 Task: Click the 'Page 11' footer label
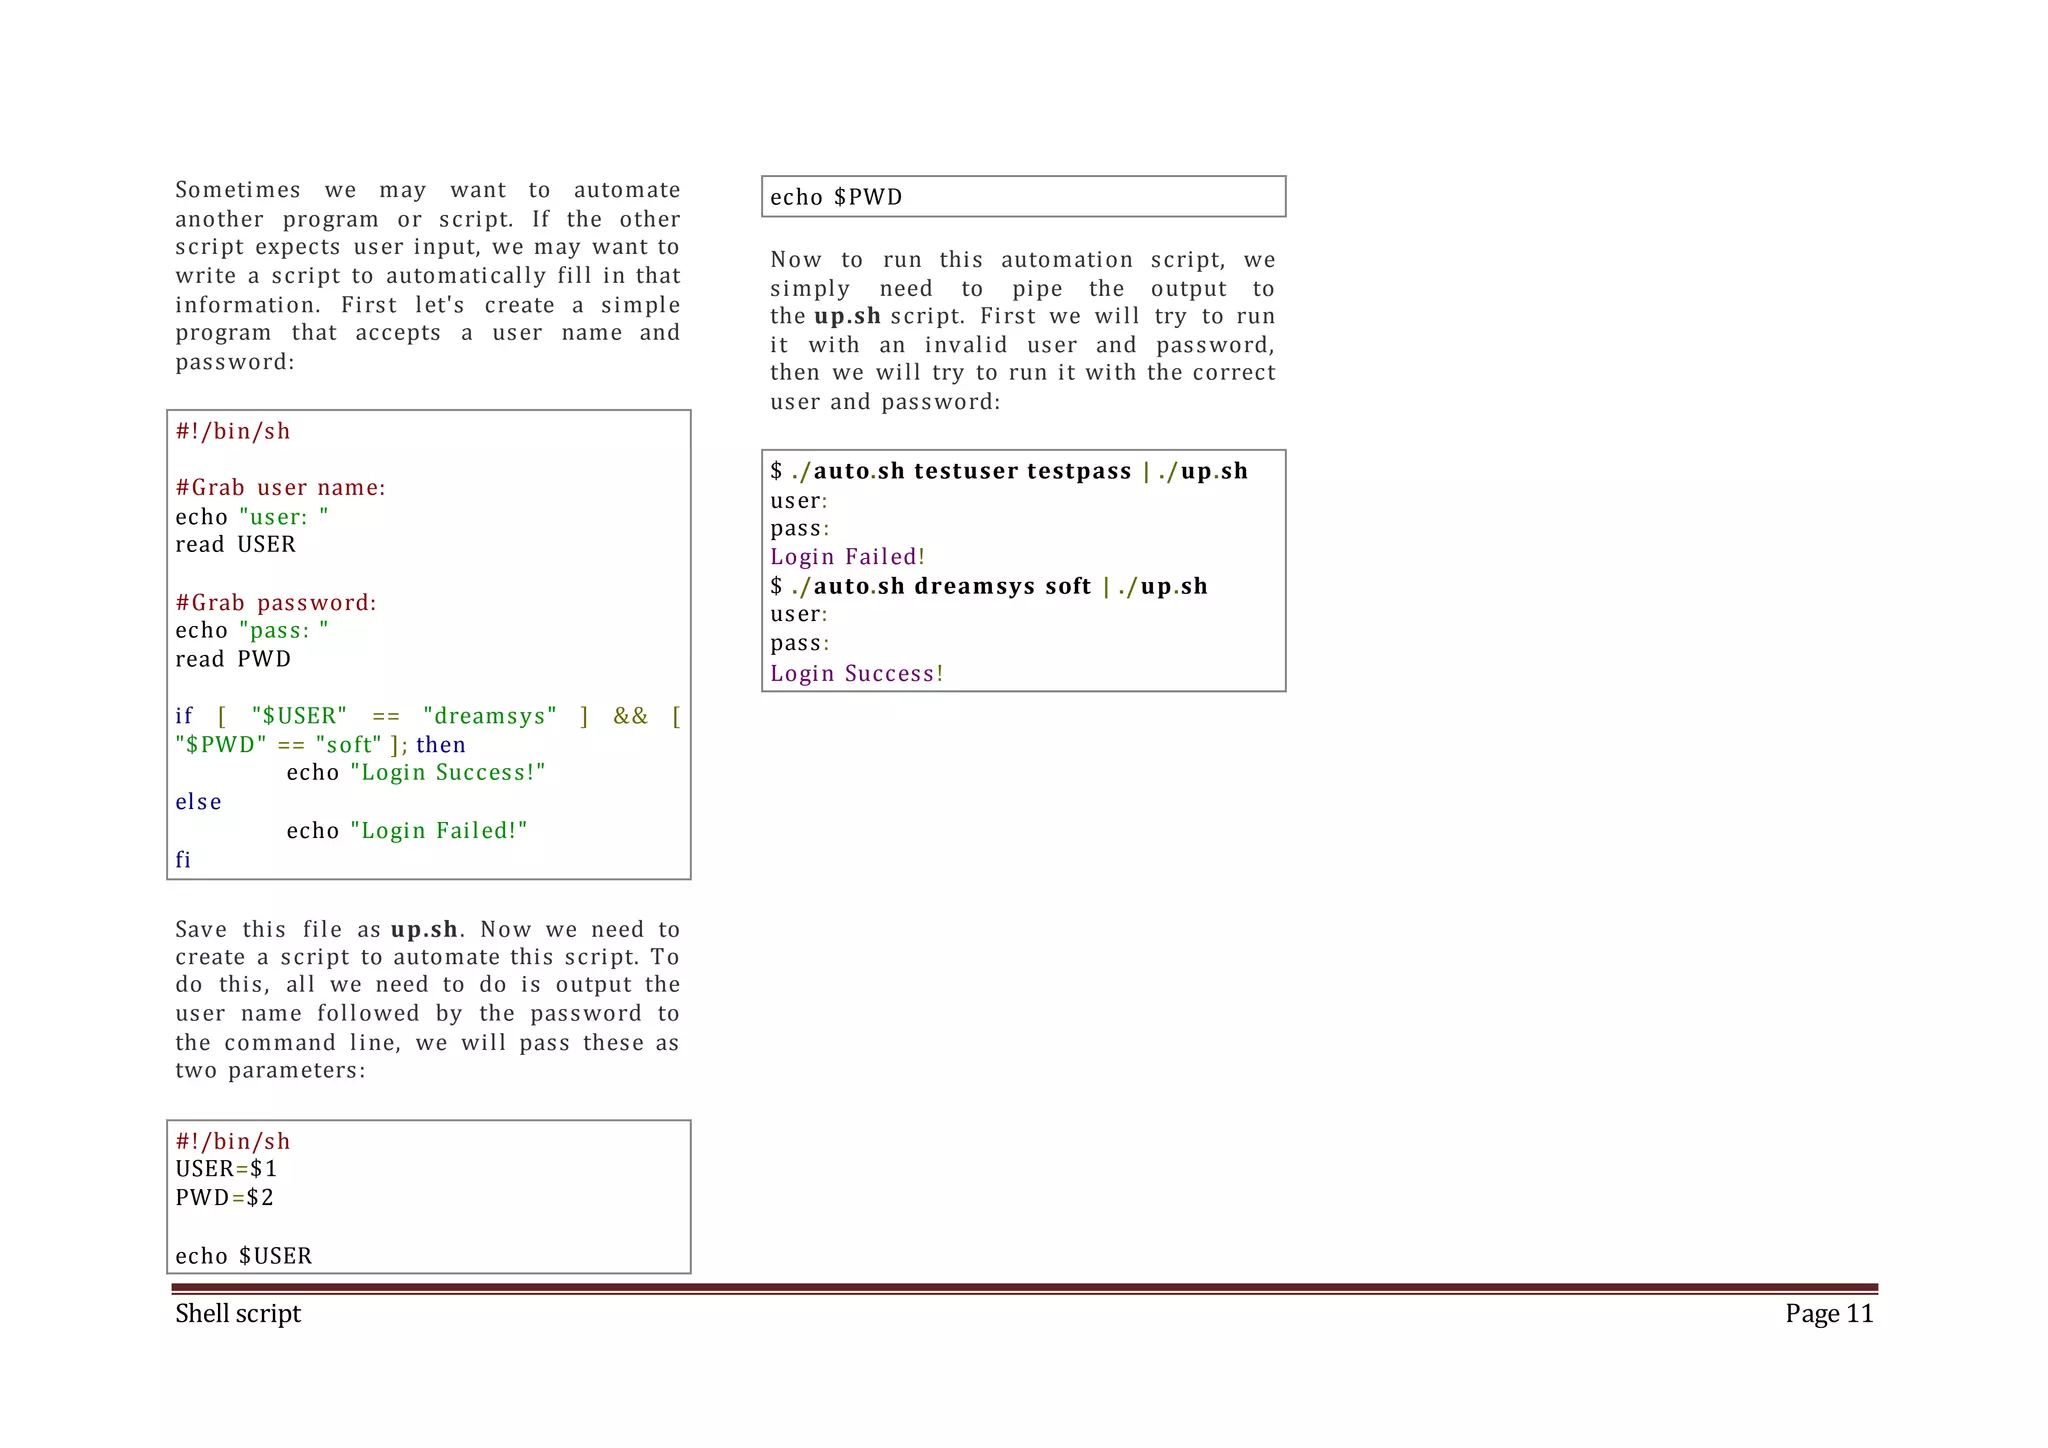1829,1313
